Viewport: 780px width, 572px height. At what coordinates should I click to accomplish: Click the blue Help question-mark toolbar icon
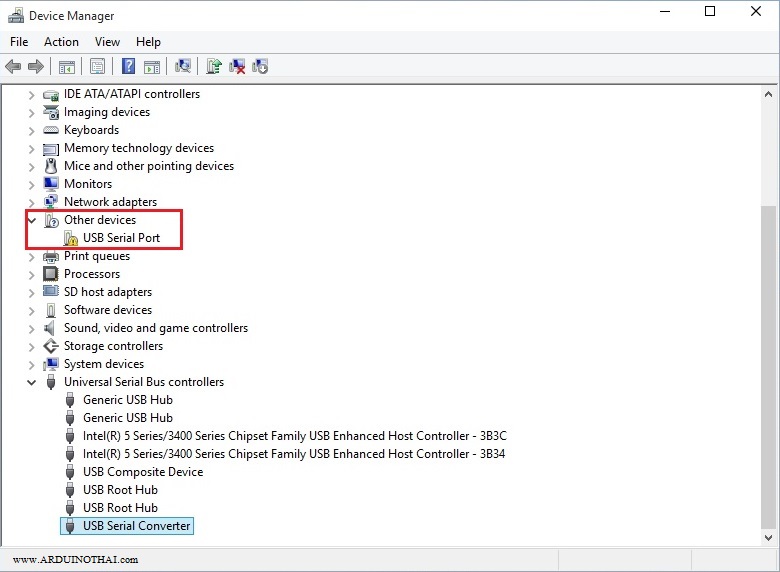128,66
